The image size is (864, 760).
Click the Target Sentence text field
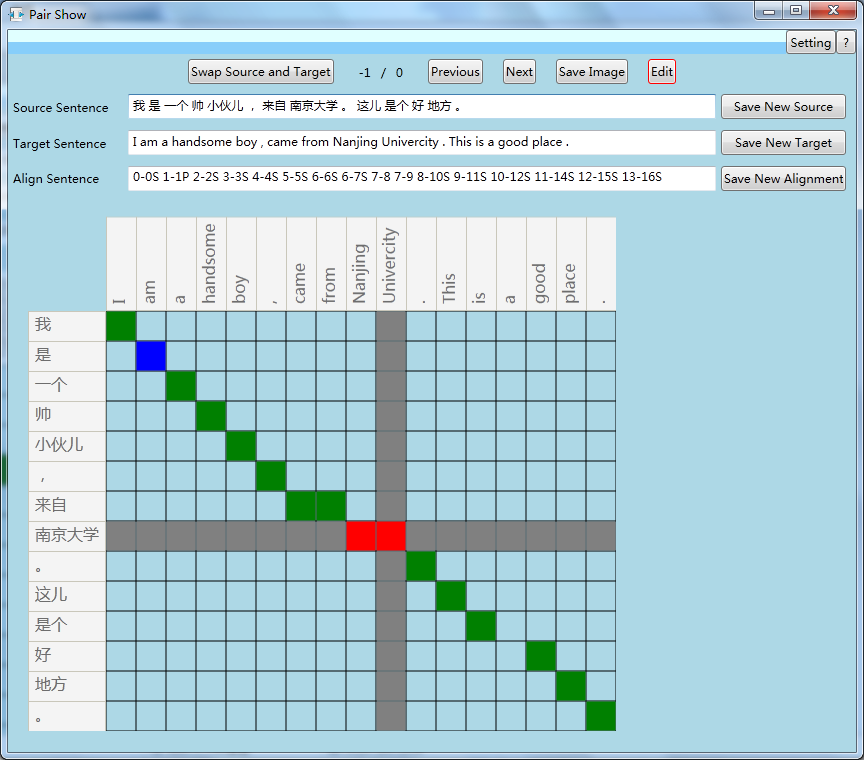coord(421,143)
